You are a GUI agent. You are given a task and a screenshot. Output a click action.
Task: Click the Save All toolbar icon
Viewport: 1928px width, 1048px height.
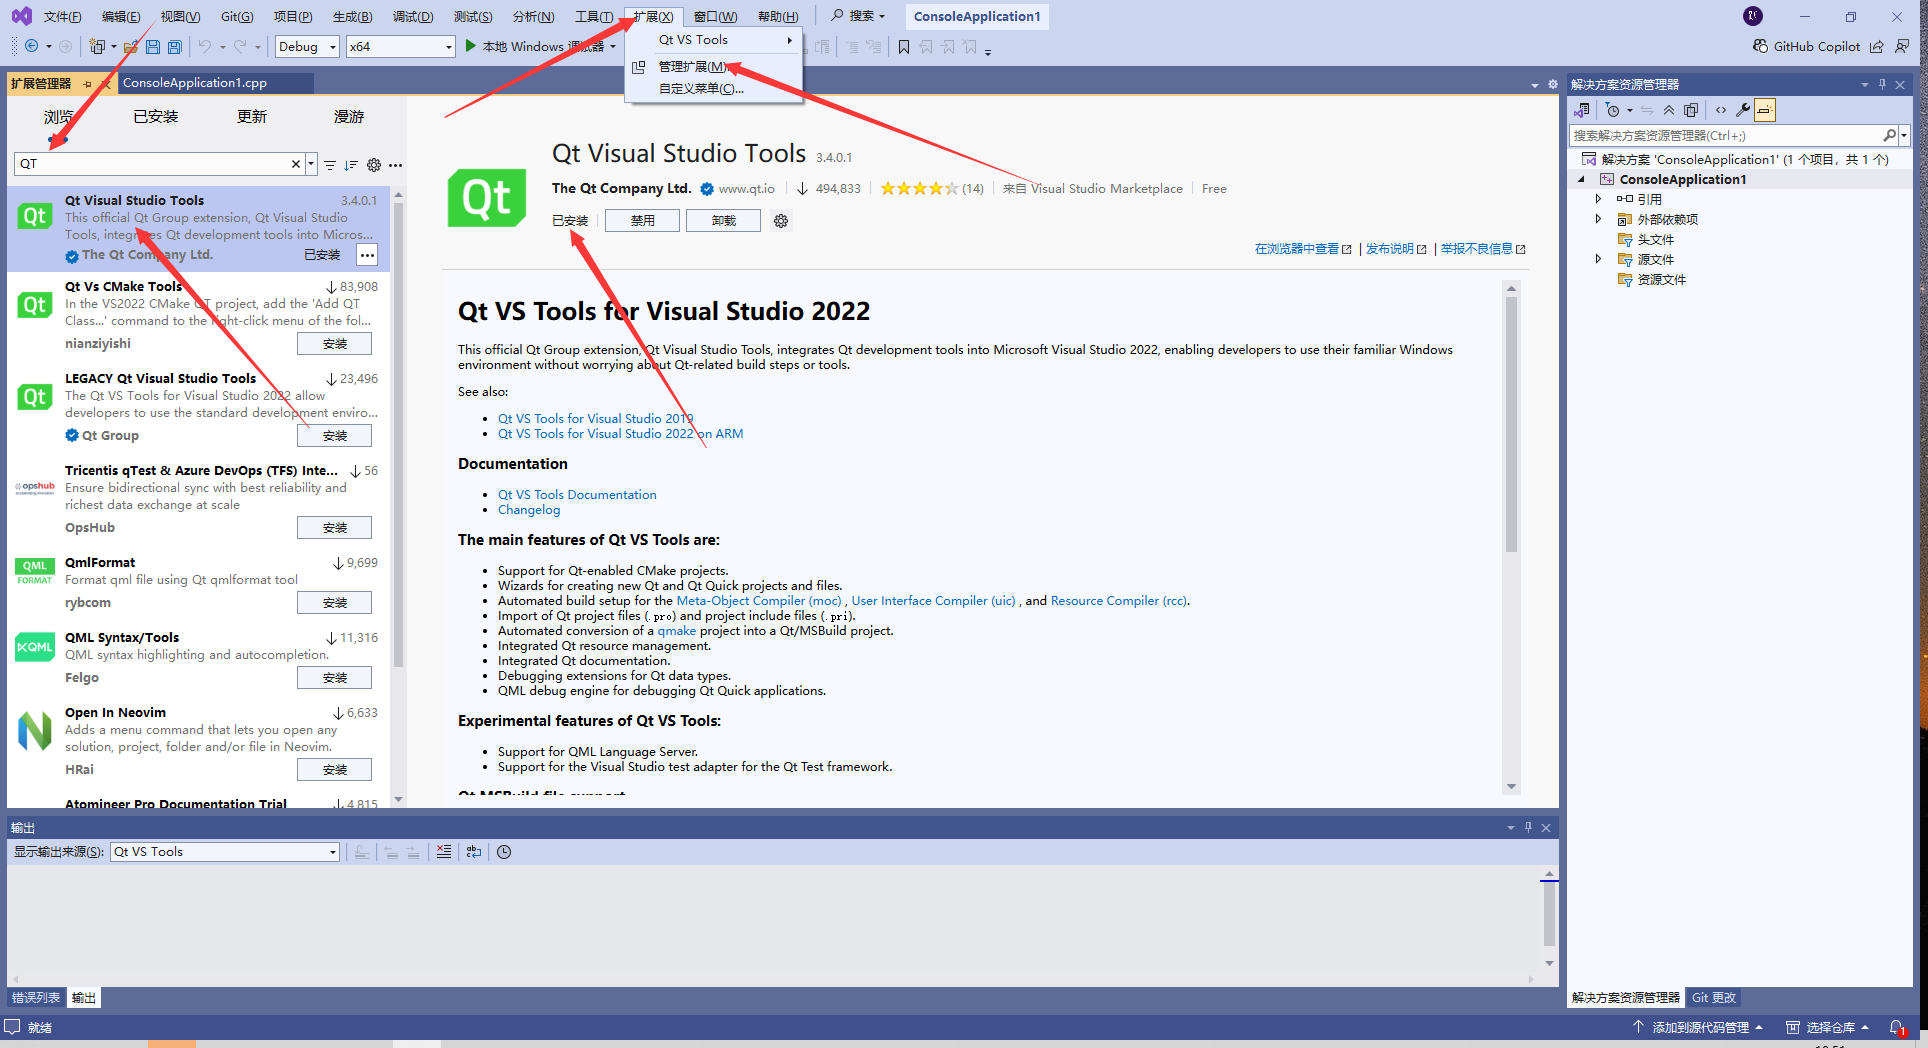coord(175,47)
